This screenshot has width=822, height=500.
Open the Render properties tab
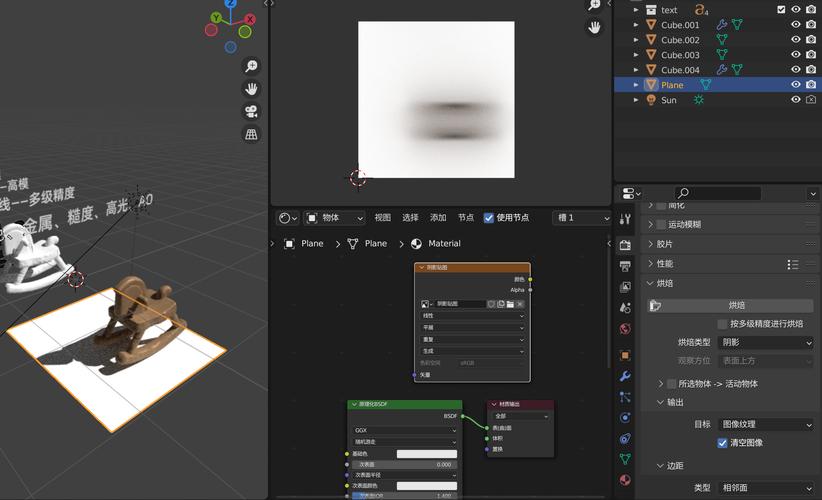click(x=625, y=245)
